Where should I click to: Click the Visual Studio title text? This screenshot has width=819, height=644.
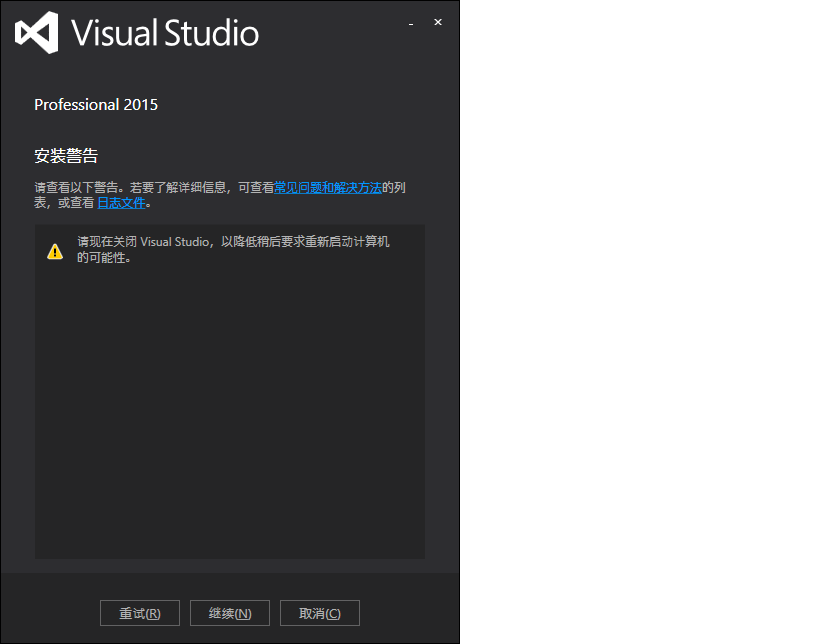tap(165, 33)
